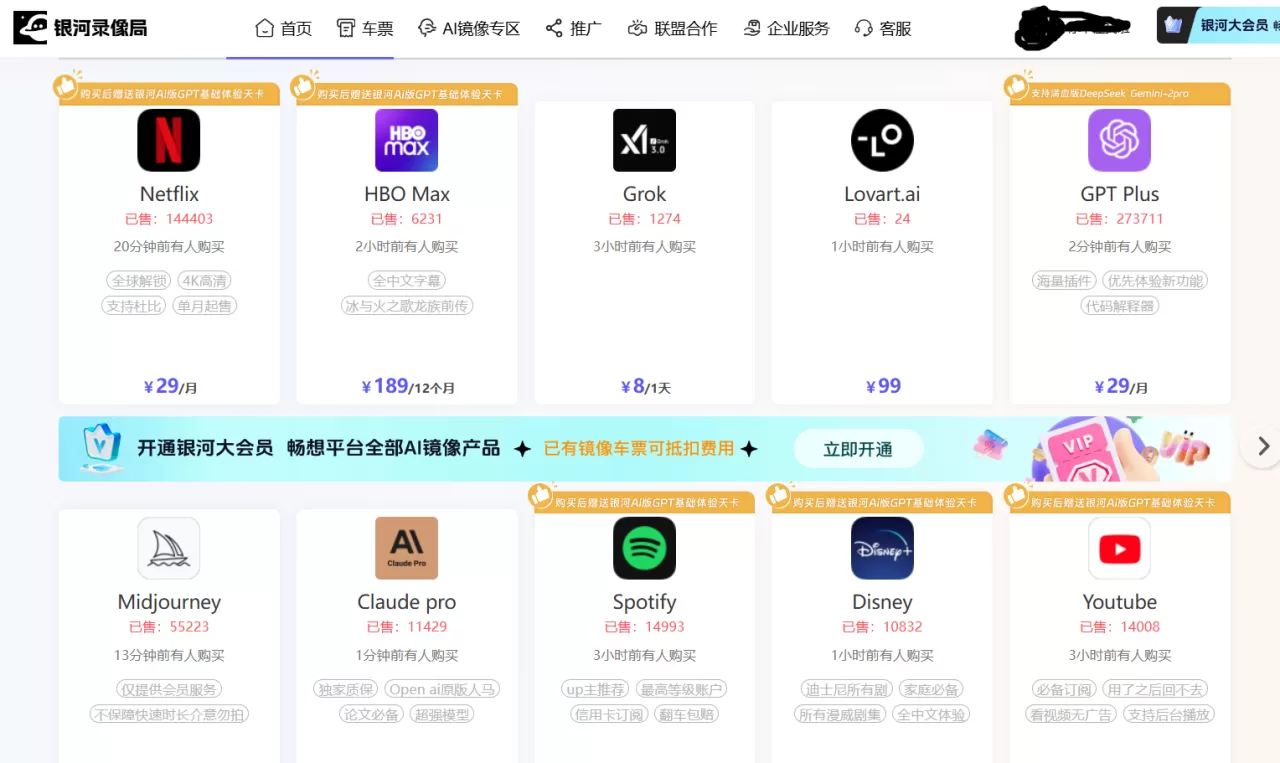Click the Grok product title
The image size is (1280, 763).
[x=644, y=194]
